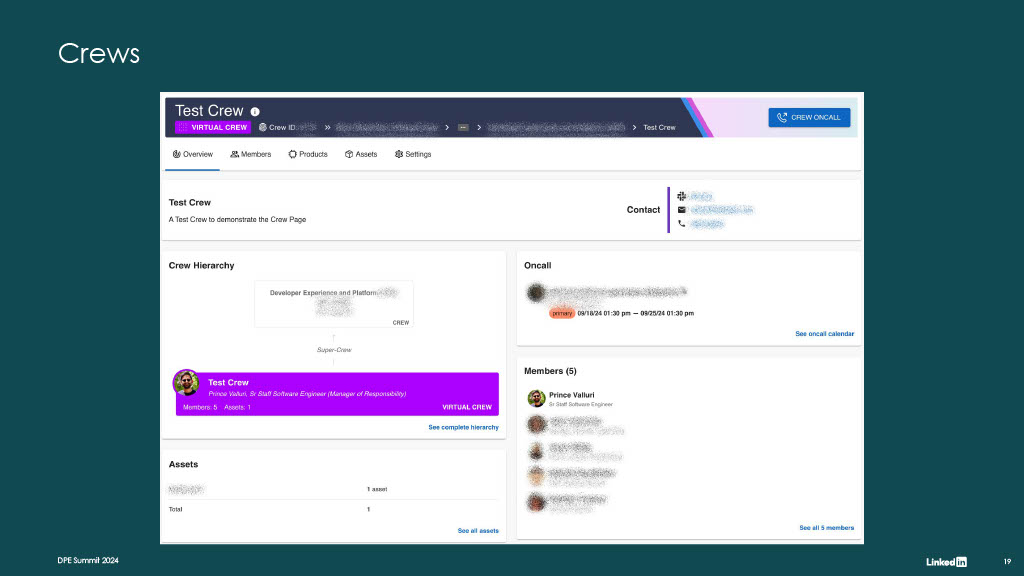The image size is (1024, 576).
Task: Click the LinkedIn logo at slide bottom
Action: pyautogui.click(x=946, y=562)
